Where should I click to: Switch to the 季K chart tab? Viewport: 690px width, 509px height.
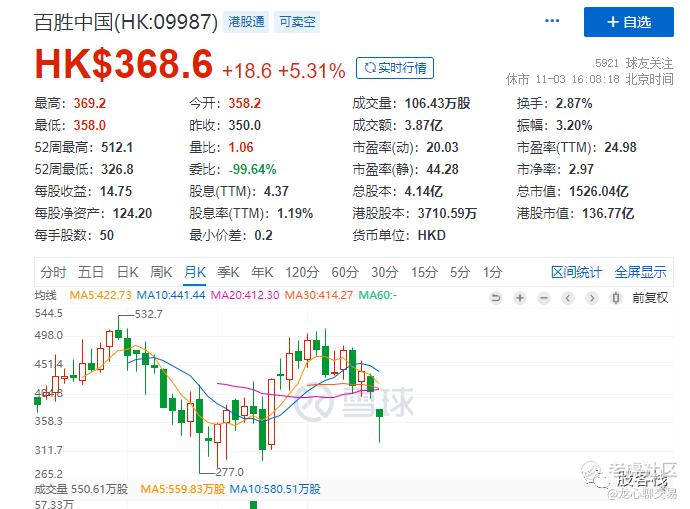[228, 272]
